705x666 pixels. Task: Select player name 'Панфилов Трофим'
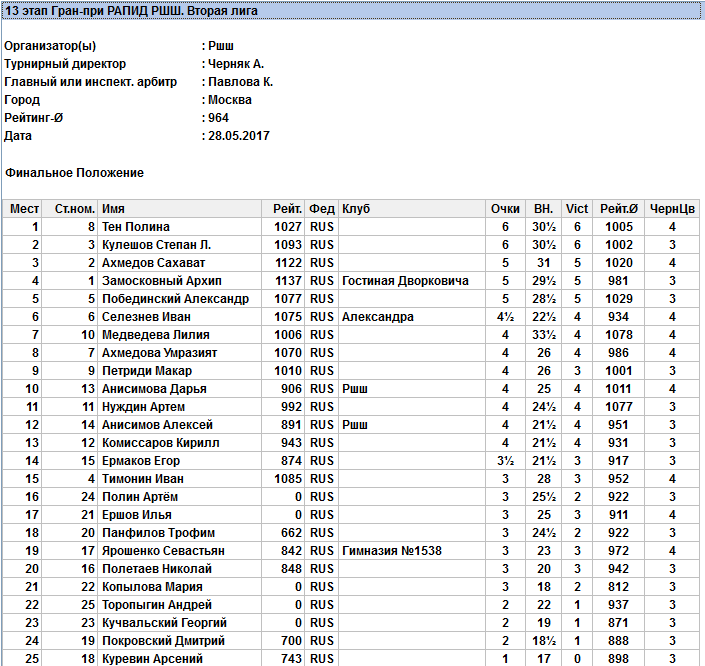158,532
